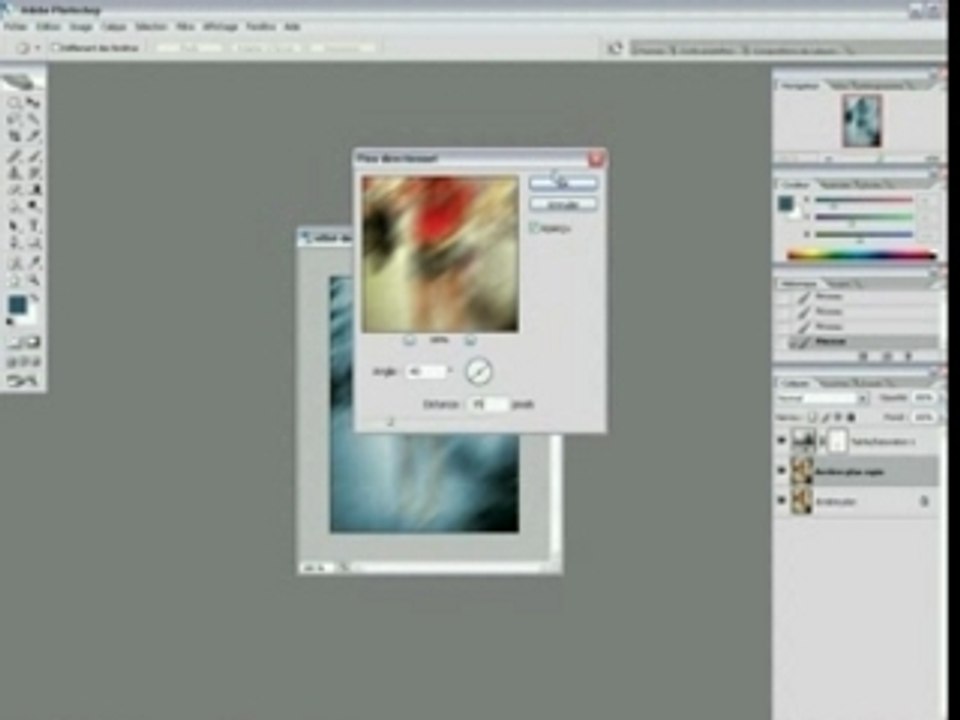Open the Edition menu
Image resolution: width=960 pixels, height=720 pixels.
pos(48,27)
